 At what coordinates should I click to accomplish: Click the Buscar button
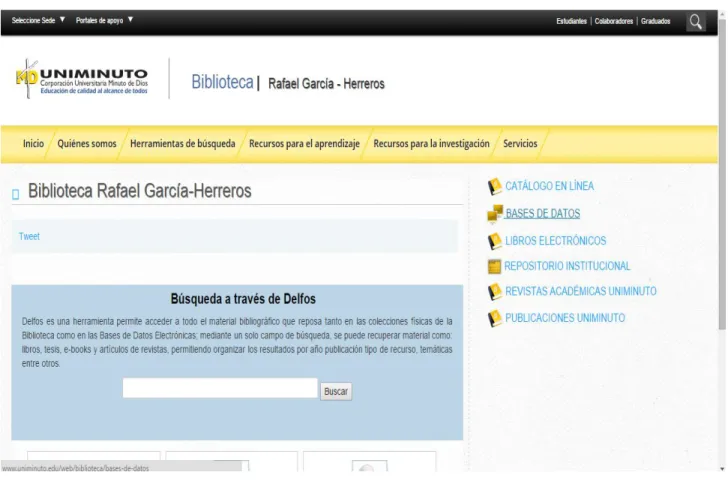[x=336, y=391]
